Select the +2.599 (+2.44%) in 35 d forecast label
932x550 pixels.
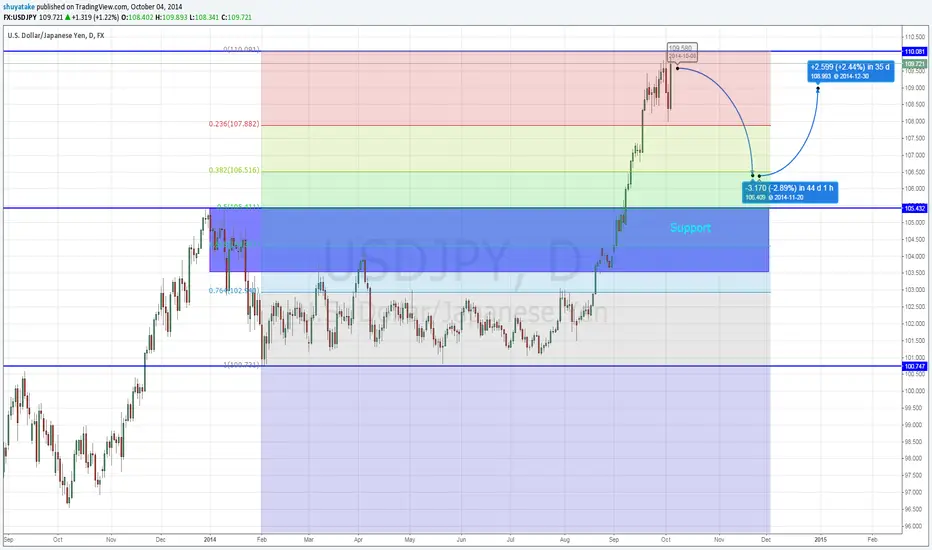[851, 71]
